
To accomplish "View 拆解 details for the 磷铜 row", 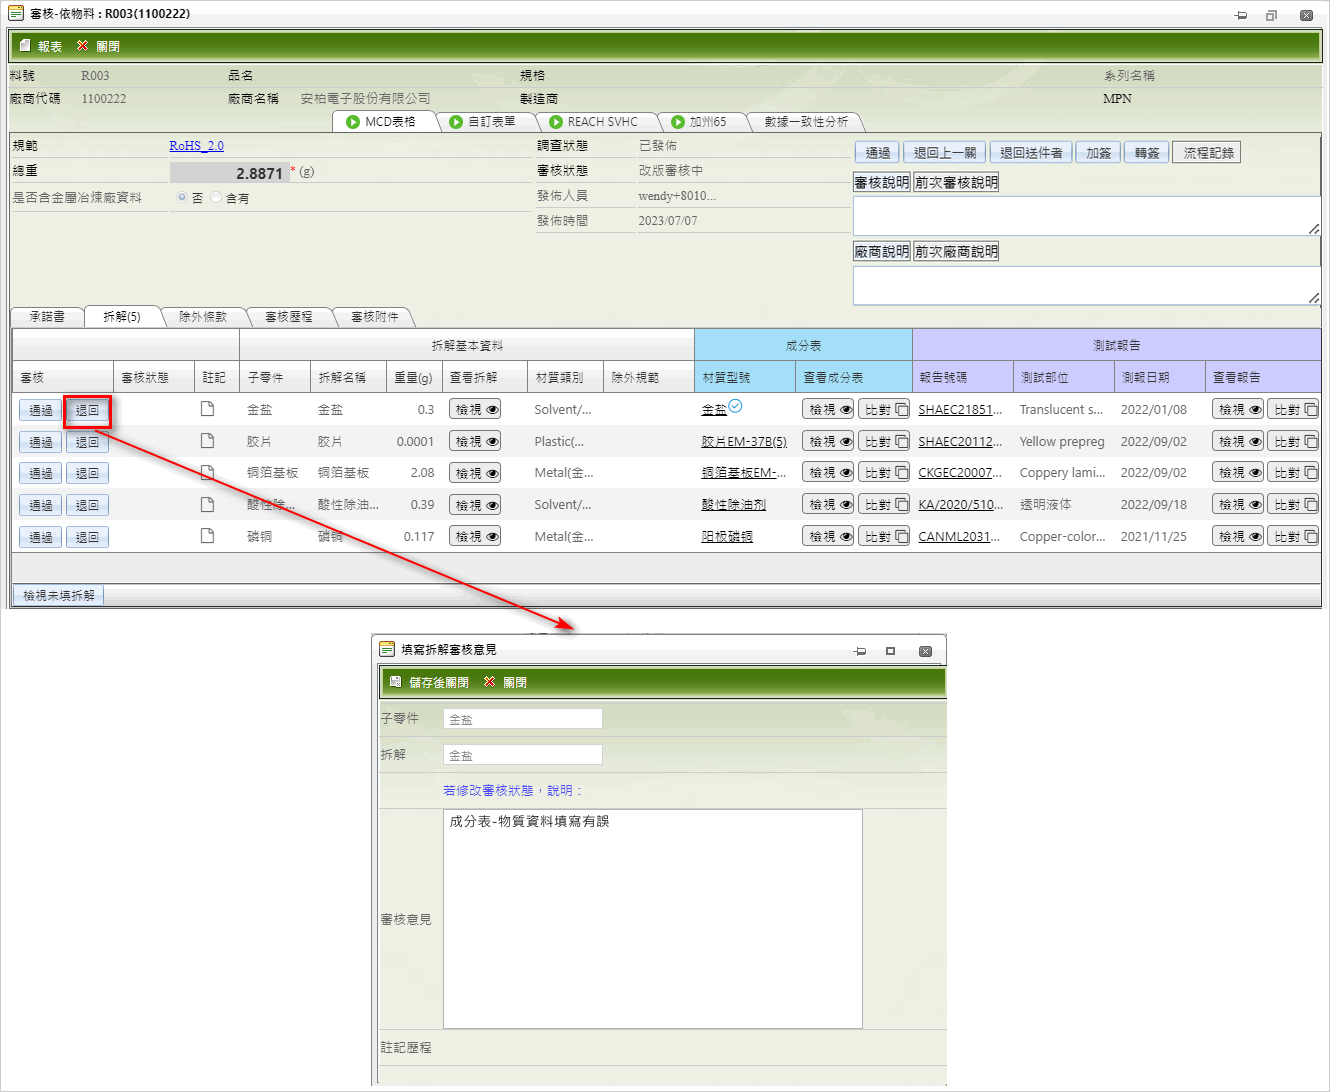I will (x=475, y=537).
